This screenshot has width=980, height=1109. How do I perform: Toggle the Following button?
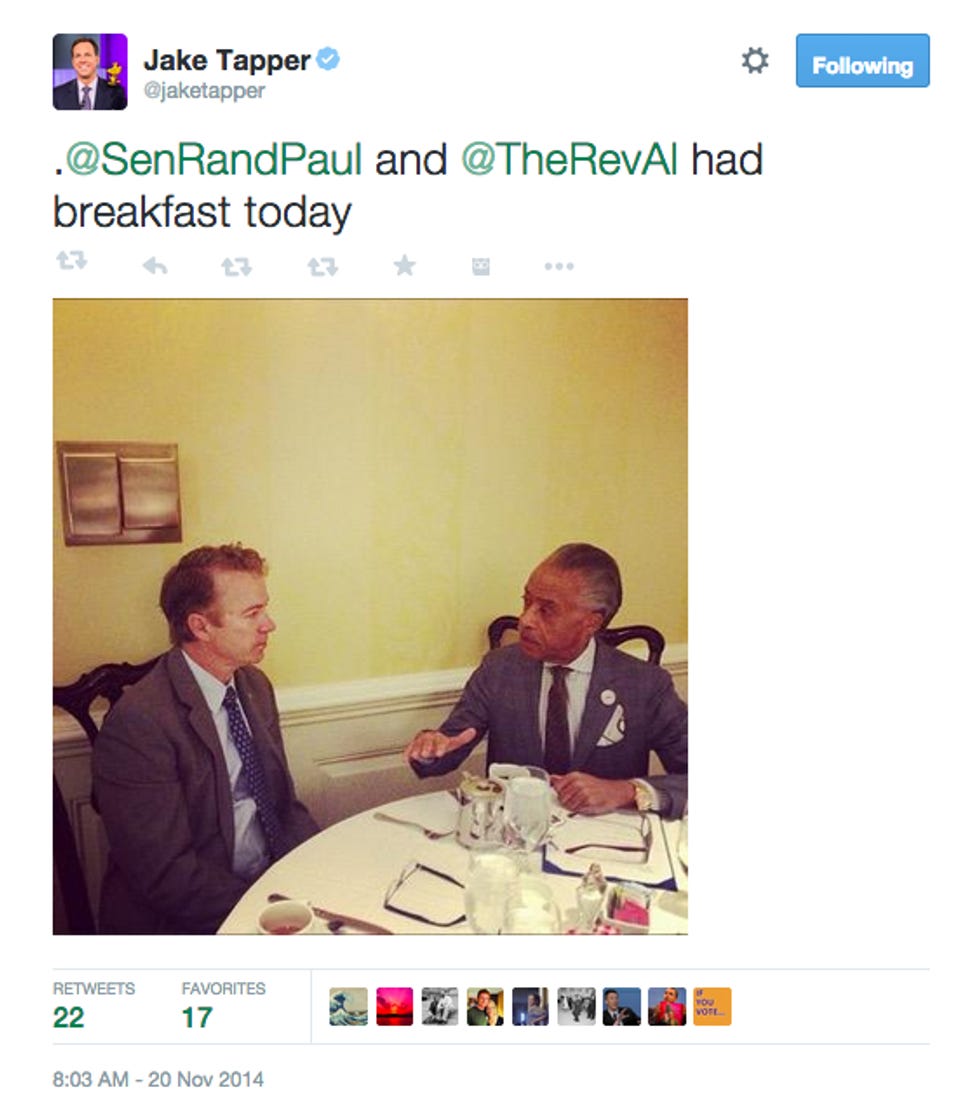click(863, 61)
